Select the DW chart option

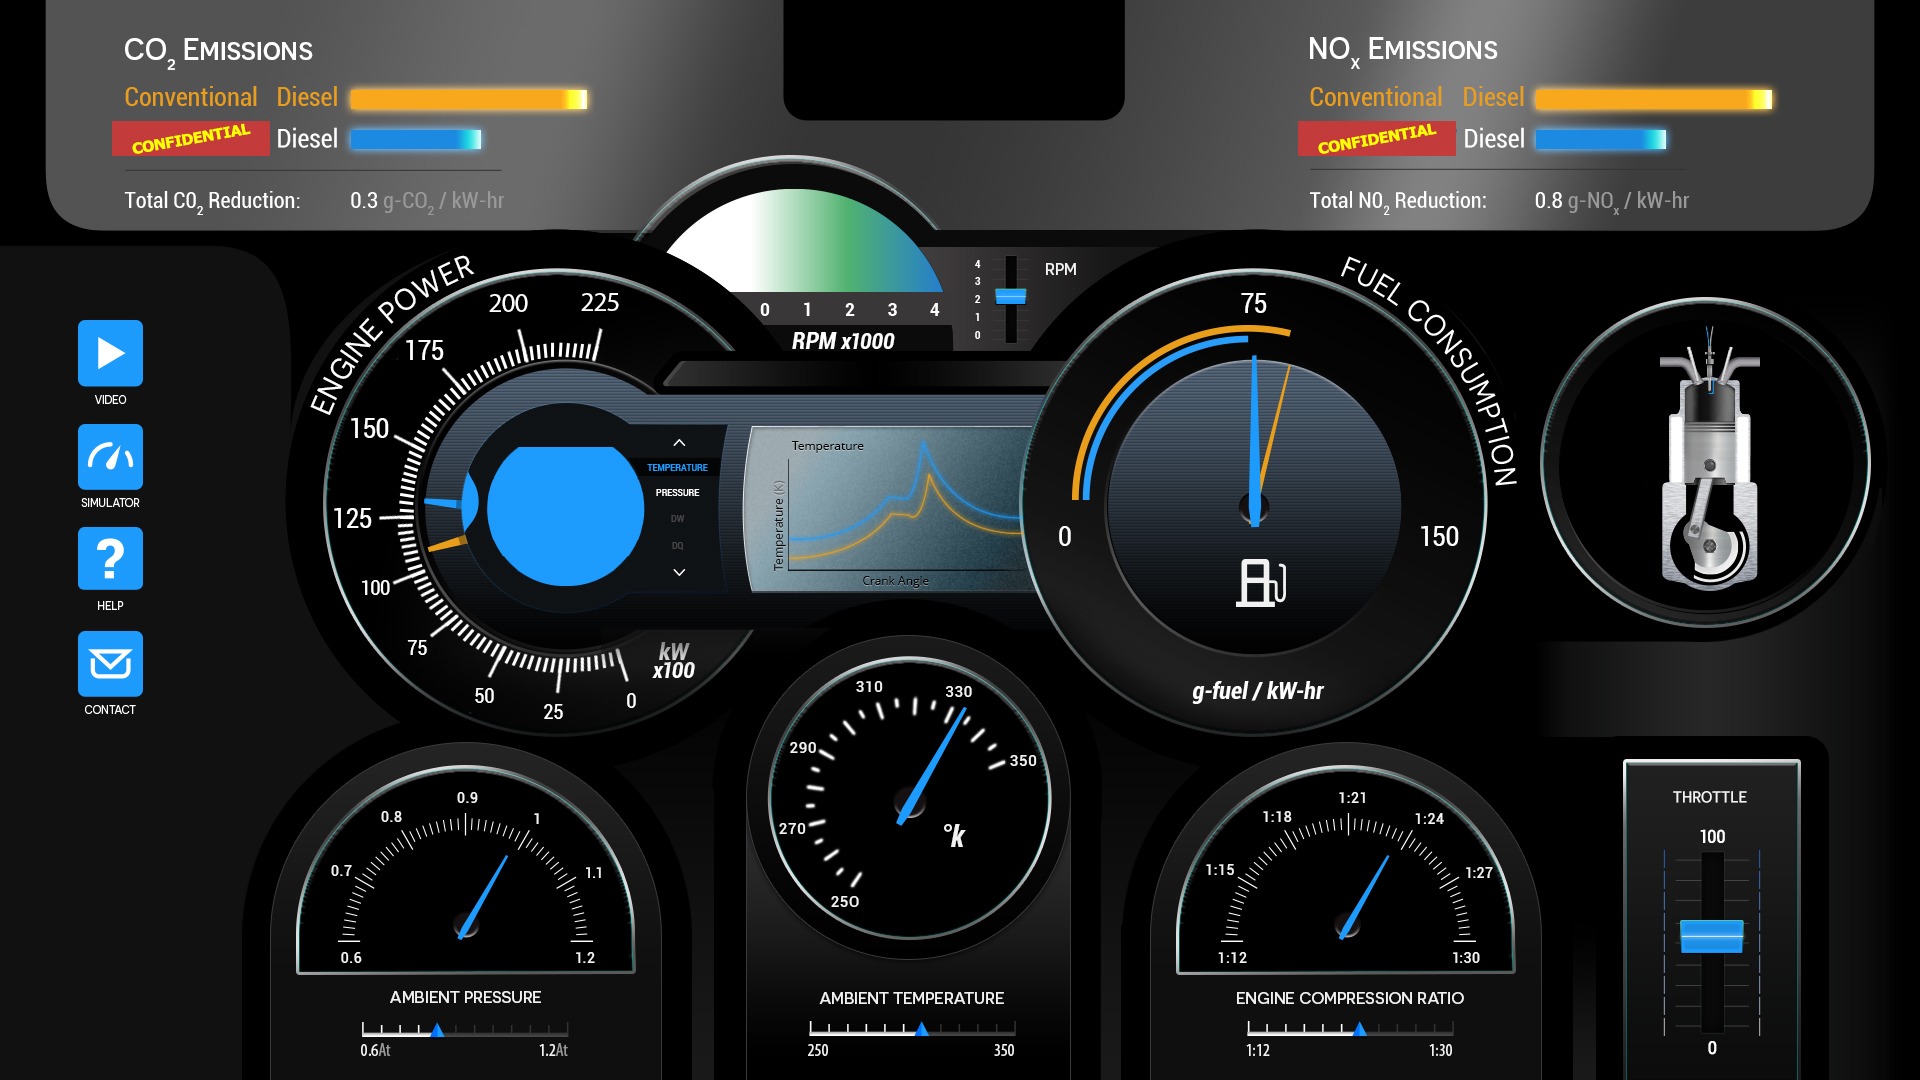[x=677, y=519]
